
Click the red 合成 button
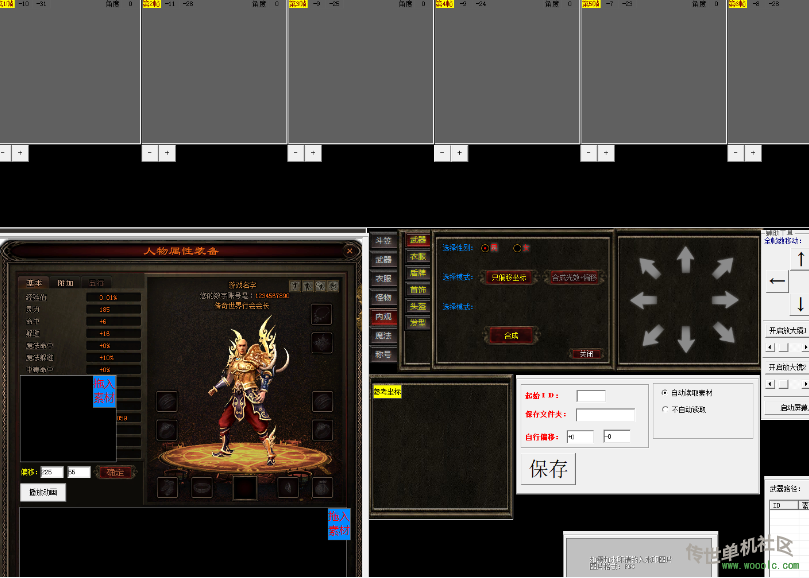point(511,335)
